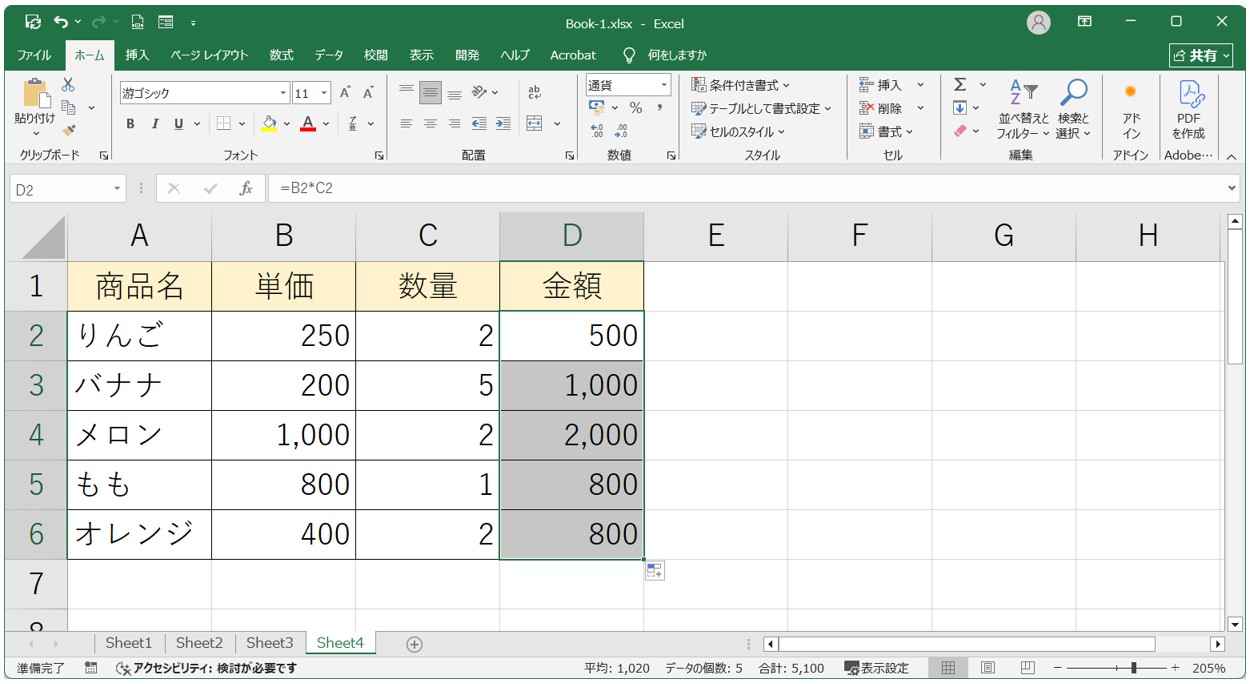Click Decrease Decimal icon

[620, 131]
